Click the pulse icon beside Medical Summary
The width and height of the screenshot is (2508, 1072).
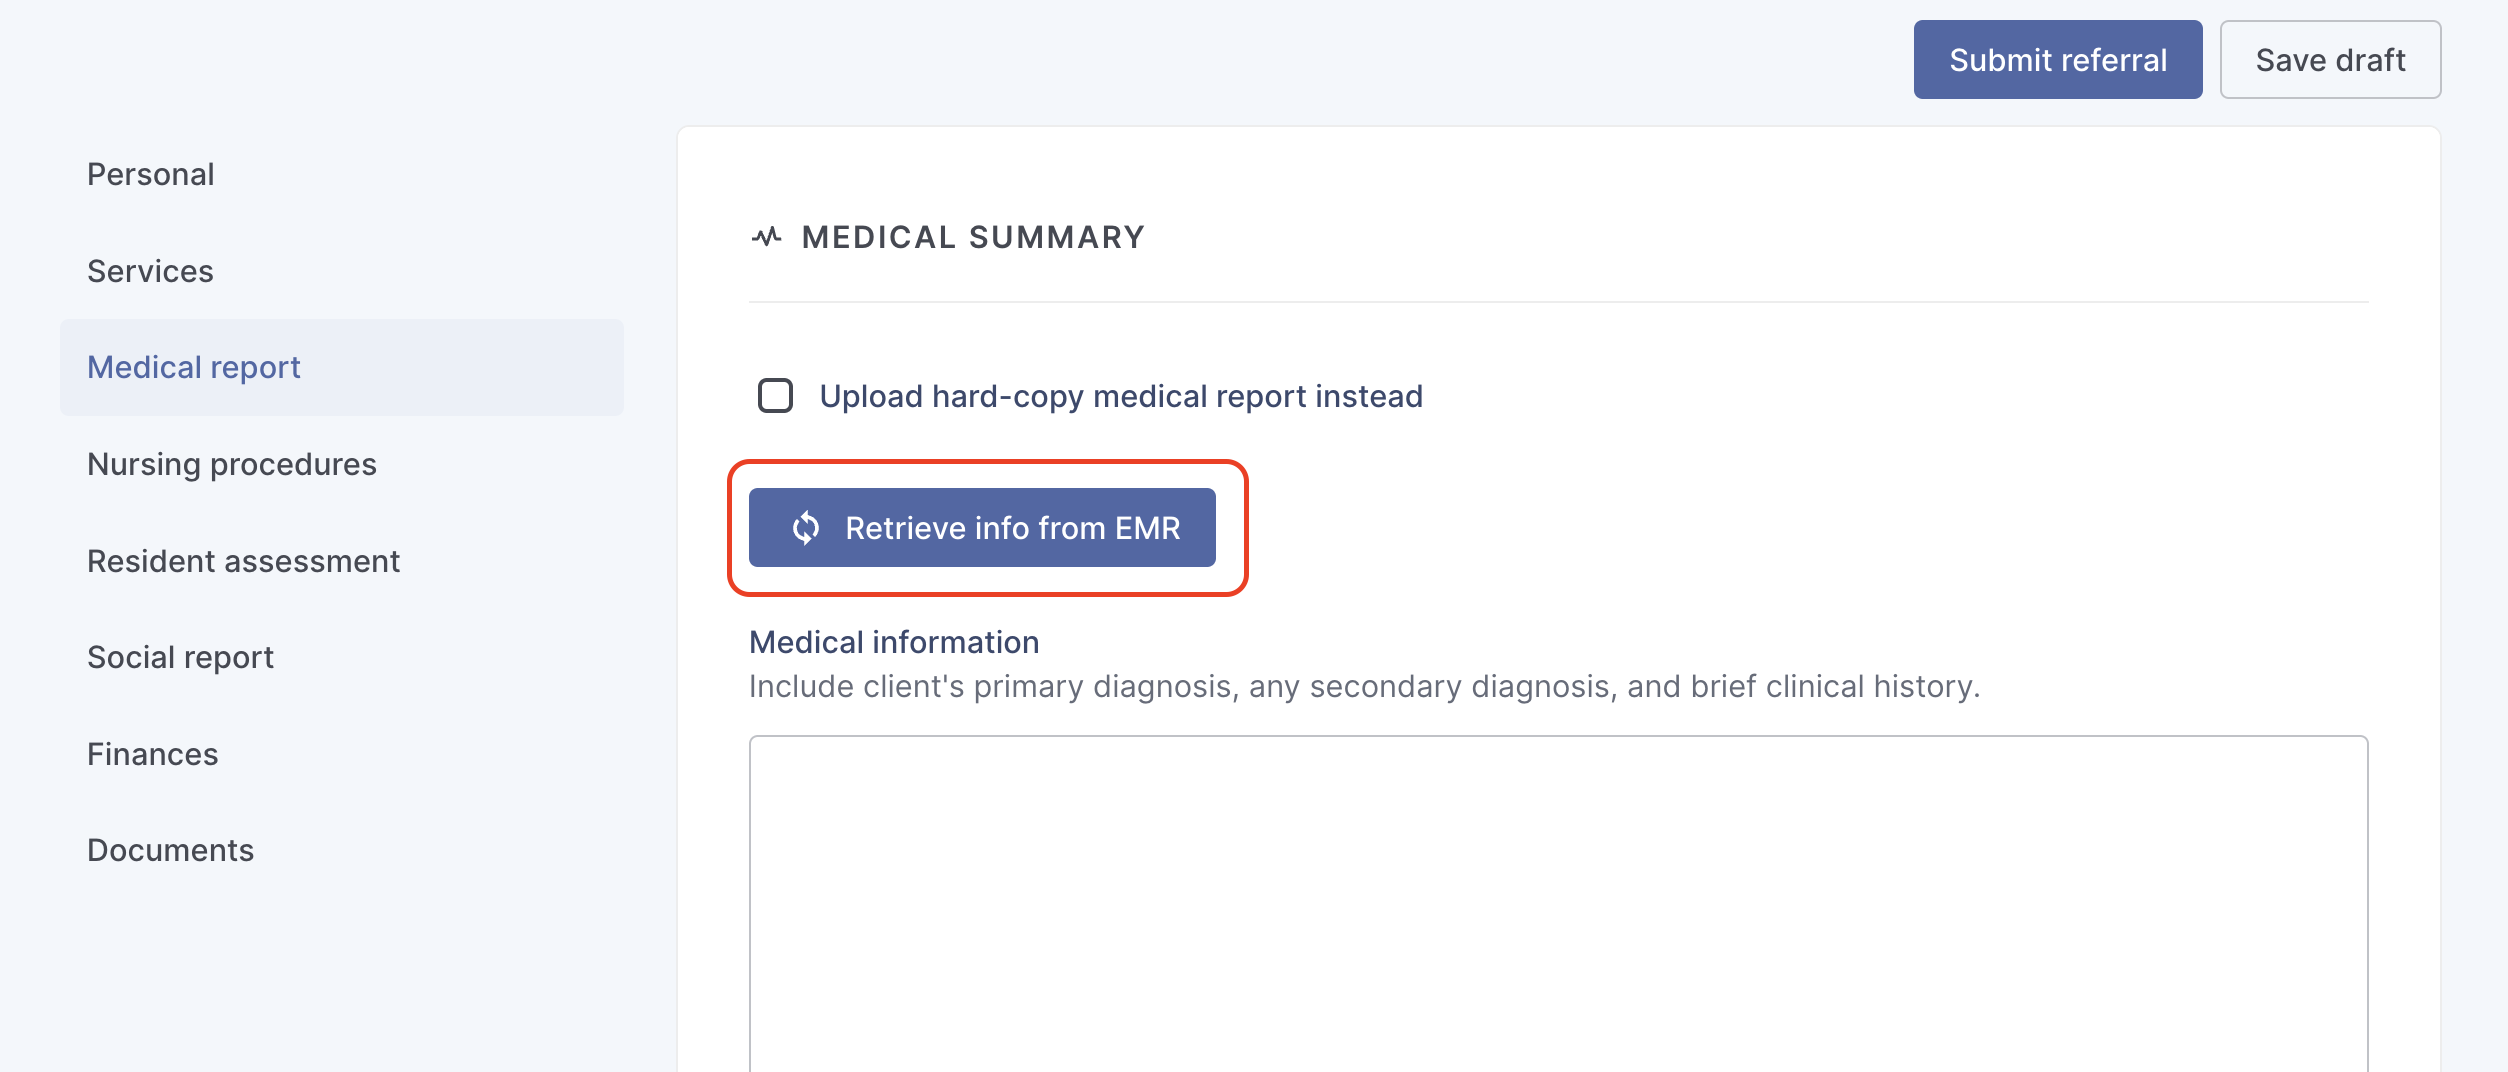[766, 237]
